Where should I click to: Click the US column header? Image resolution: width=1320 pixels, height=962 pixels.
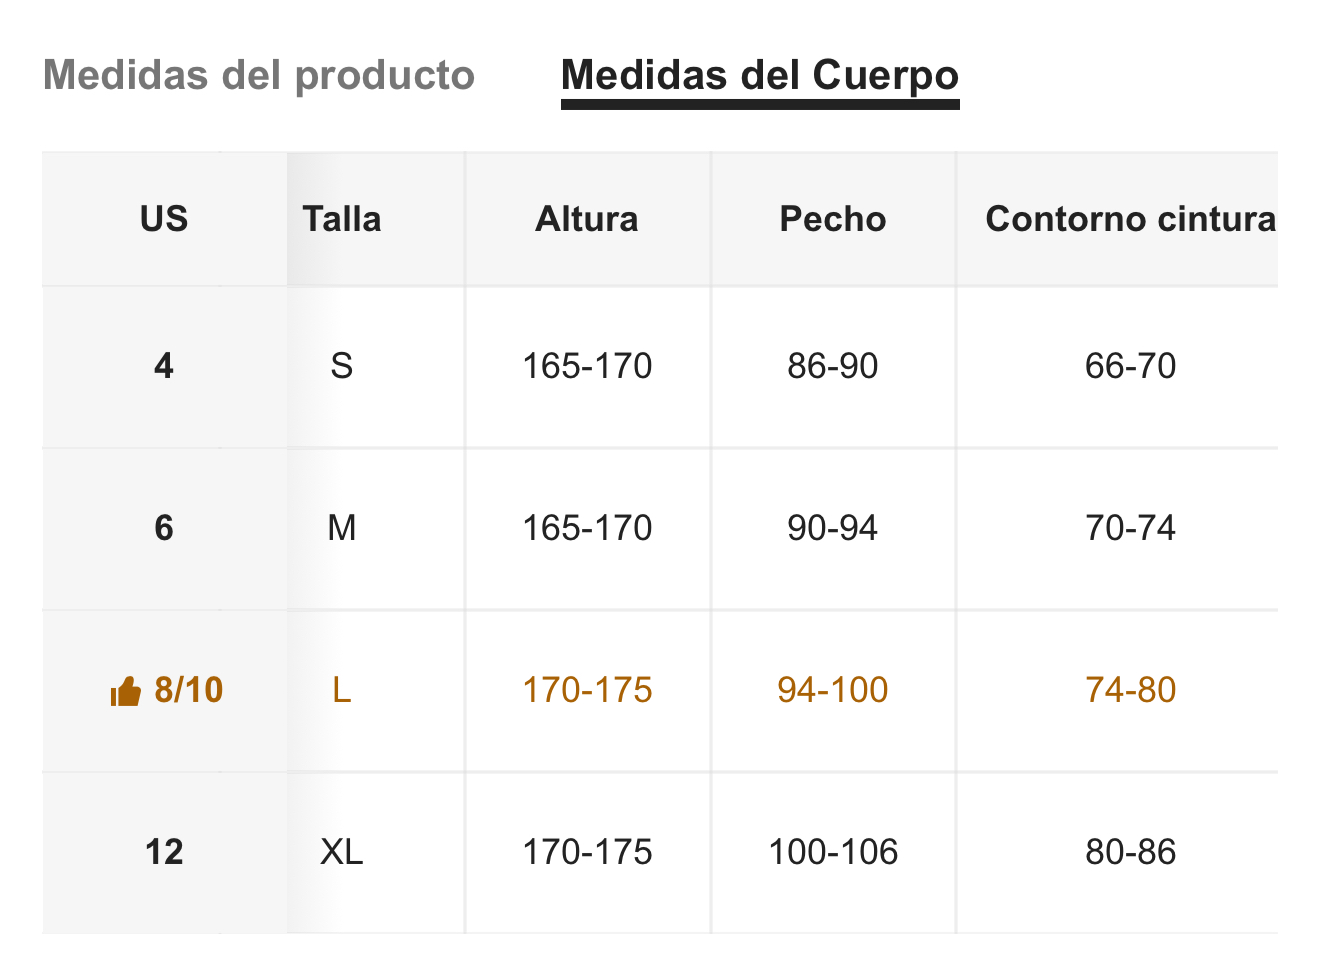coord(164,219)
